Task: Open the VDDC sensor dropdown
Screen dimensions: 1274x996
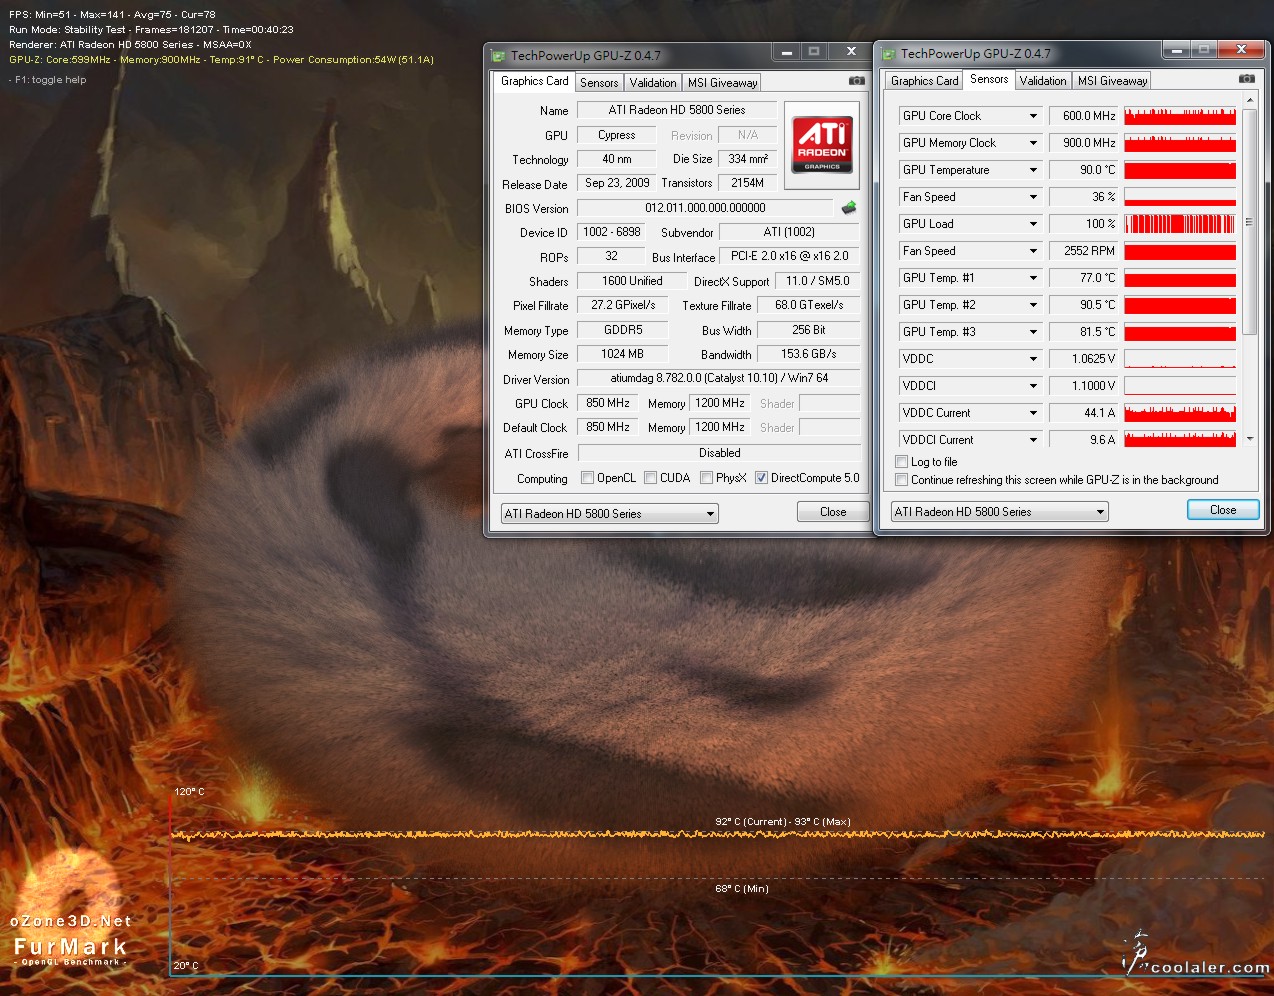Action: coord(1033,359)
